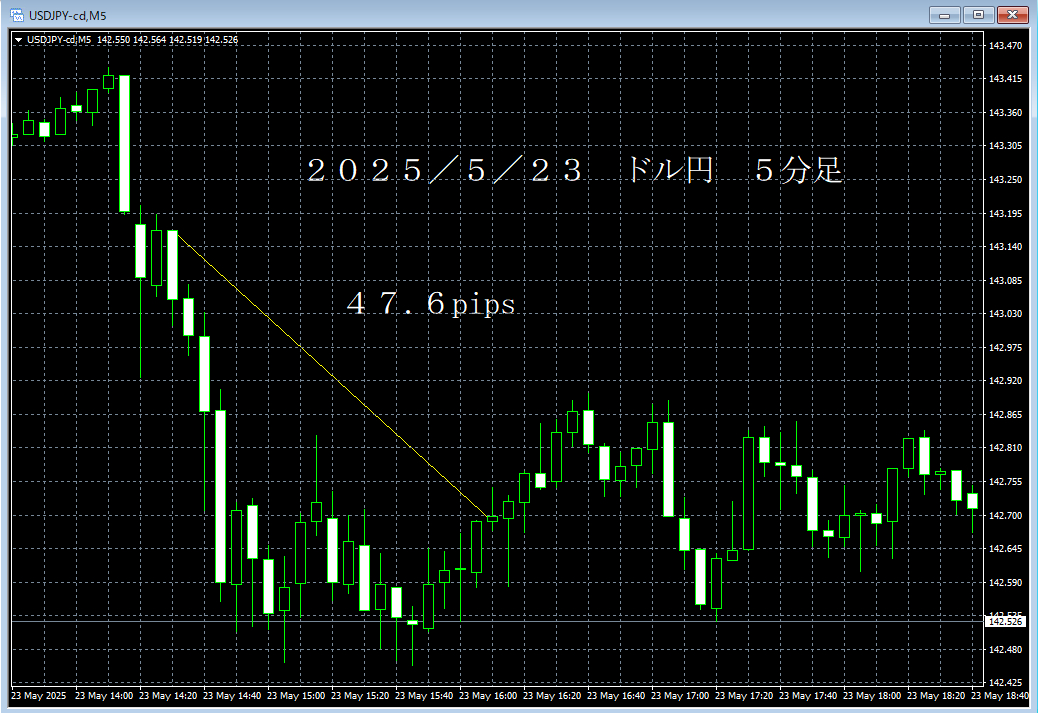Select the 47.6pips text label
The image size is (1038, 713).
pyautogui.click(x=432, y=304)
